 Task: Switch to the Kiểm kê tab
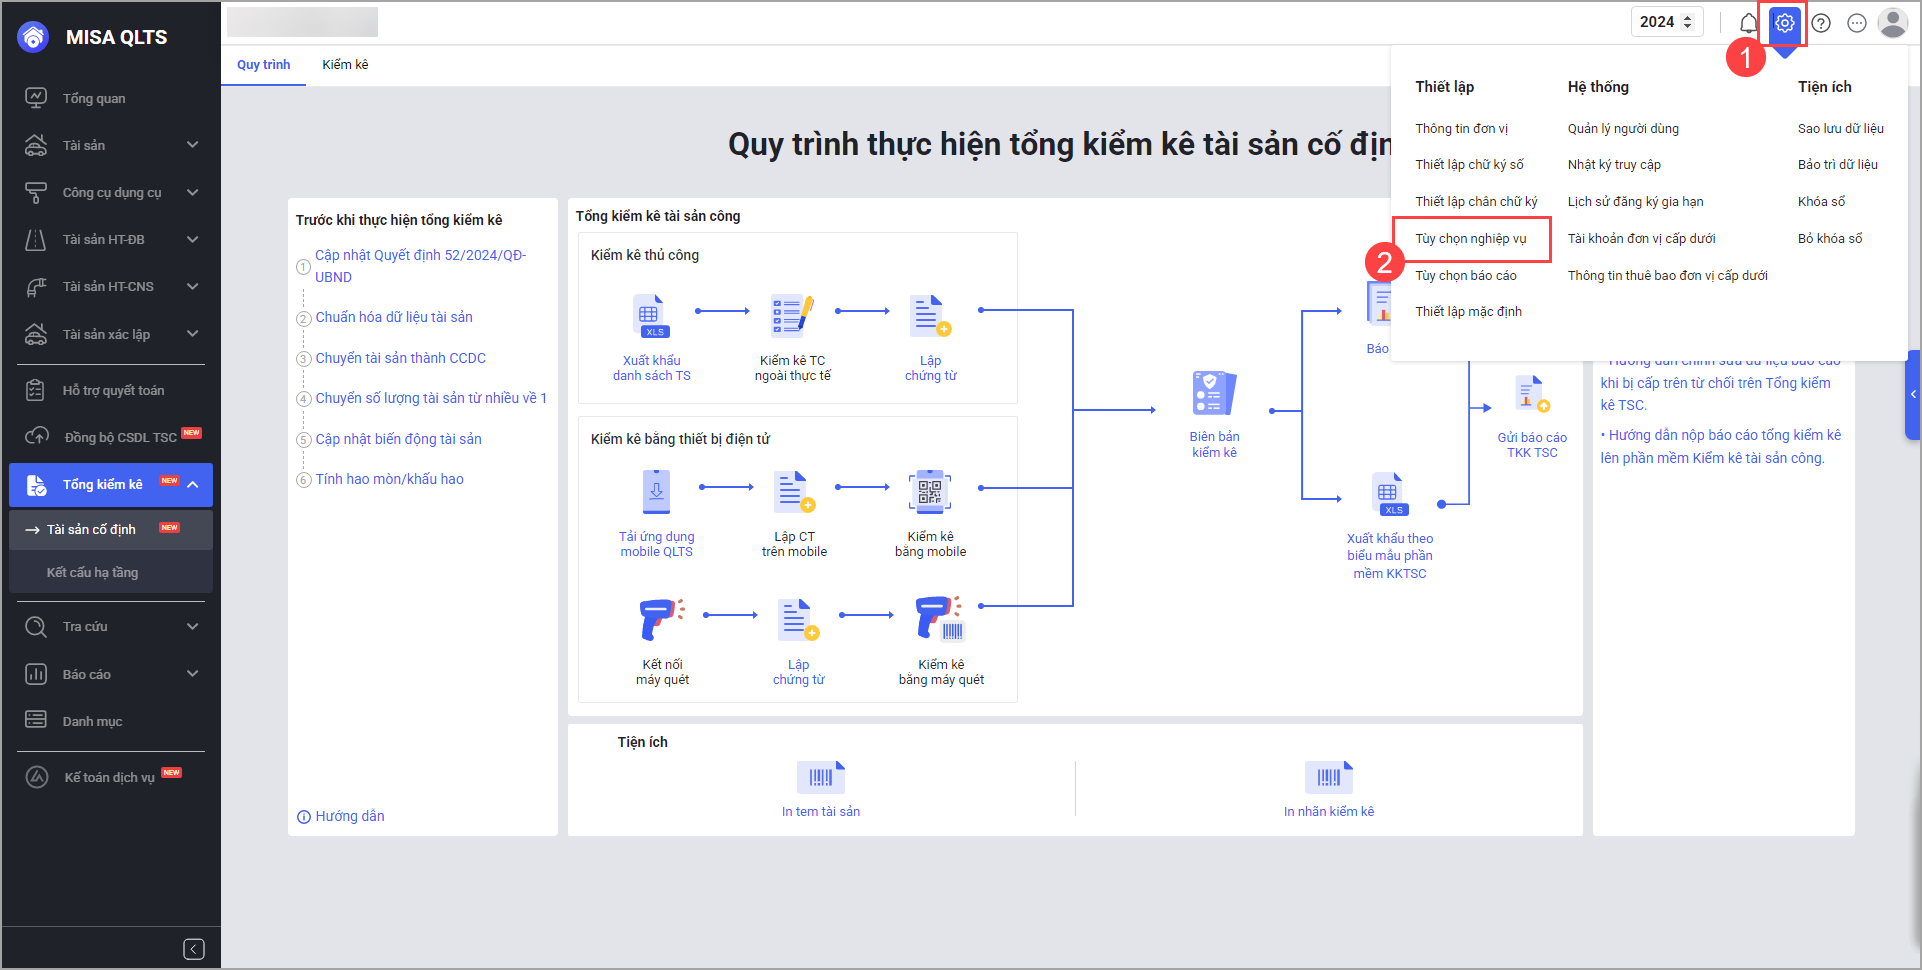[345, 65]
